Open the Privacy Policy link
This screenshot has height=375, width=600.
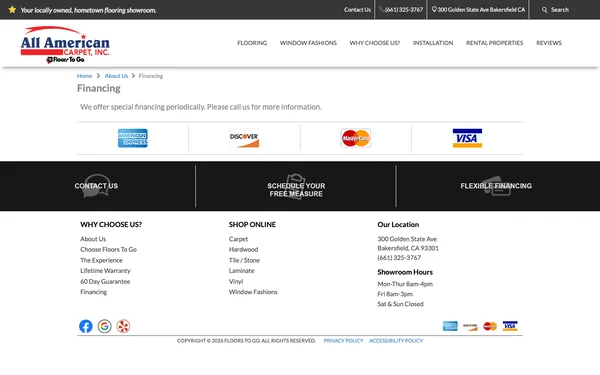[x=343, y=341]
